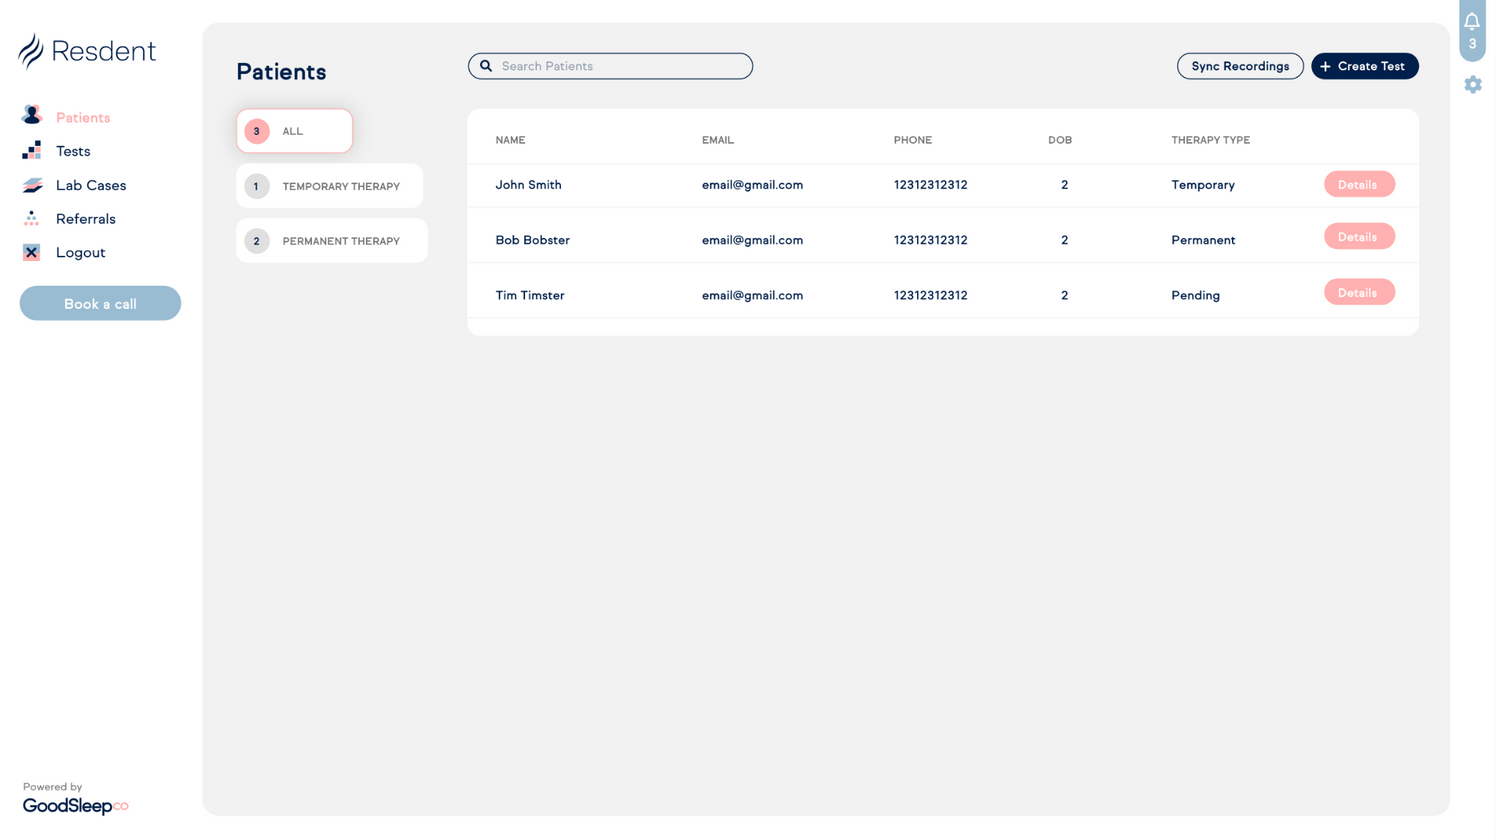Screen dimensions: 1496x840
Task: Open Details for John Smith
Action: (x=1358, y=185)
